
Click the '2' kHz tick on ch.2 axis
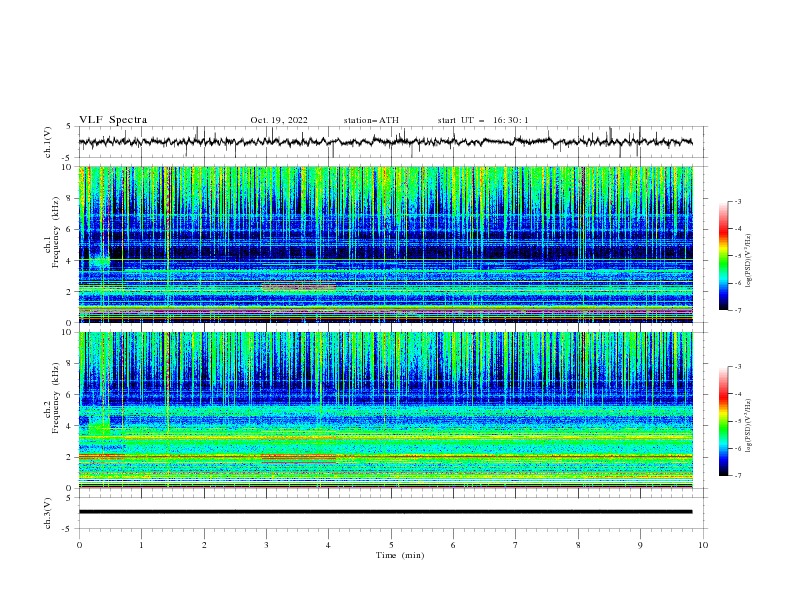pos(71,457)
